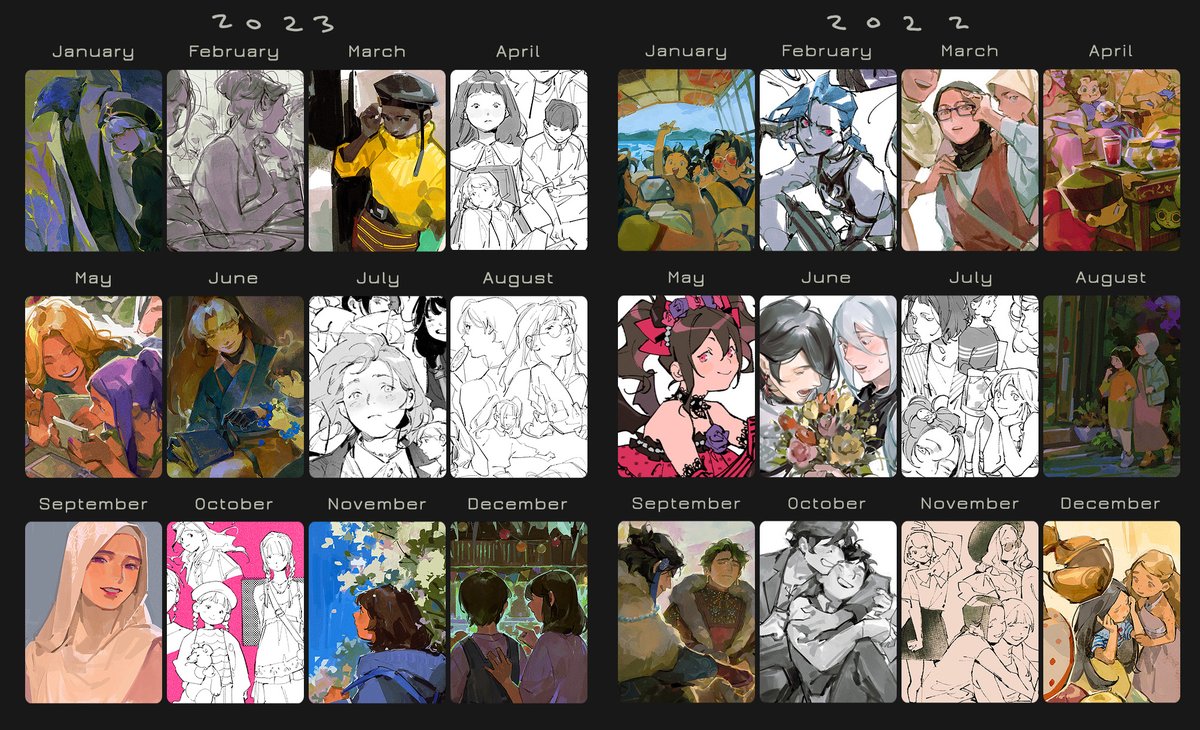The height and width of the screenshot is (730, 1200).
Task: Click the July label under 2023
Action: pos(377,279)
